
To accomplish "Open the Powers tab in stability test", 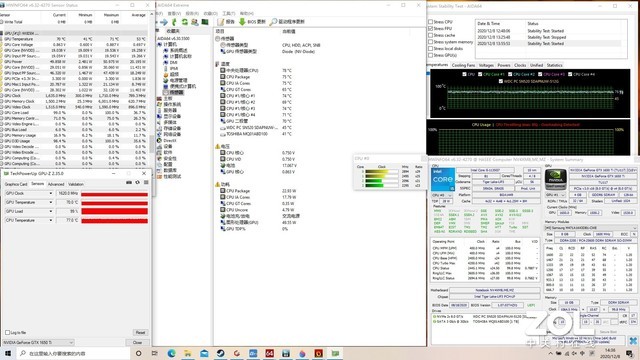I will point(504,65).
